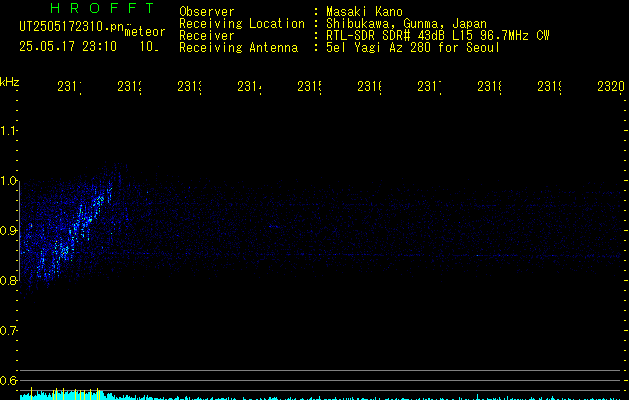The height and width of the screenshot is (400, 629).
Task: Select observer name Masaki Kano
Action: click(364, 12)
